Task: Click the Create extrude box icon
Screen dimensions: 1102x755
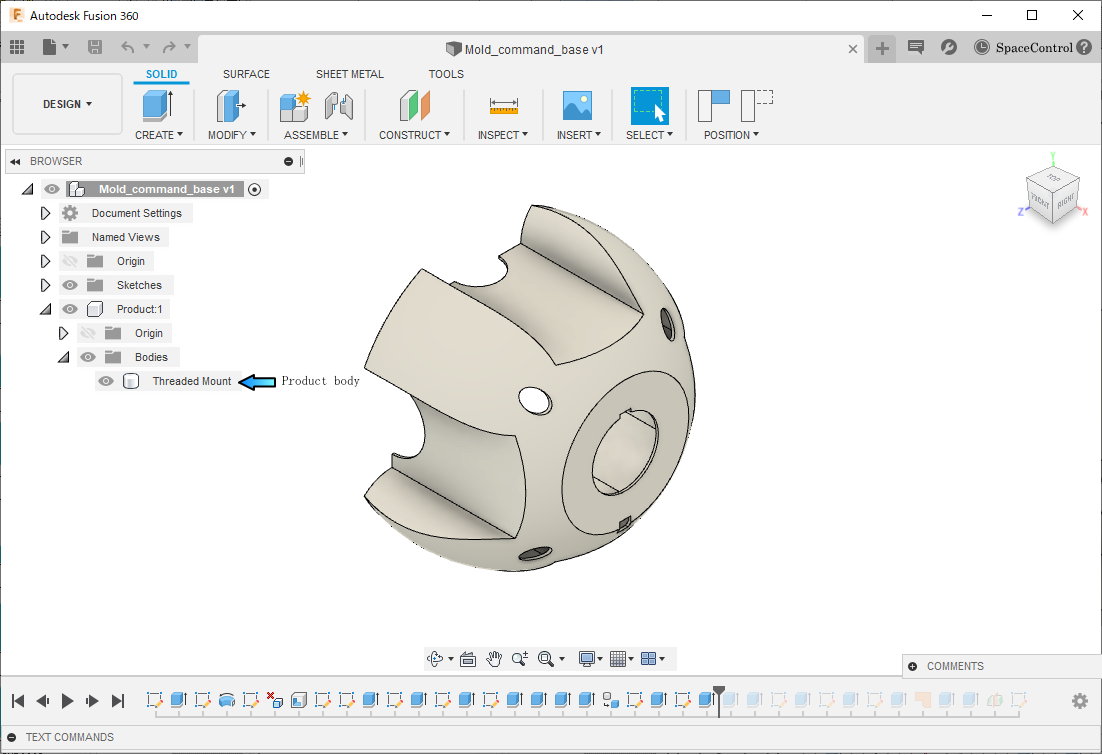Action: click(158, 105)
